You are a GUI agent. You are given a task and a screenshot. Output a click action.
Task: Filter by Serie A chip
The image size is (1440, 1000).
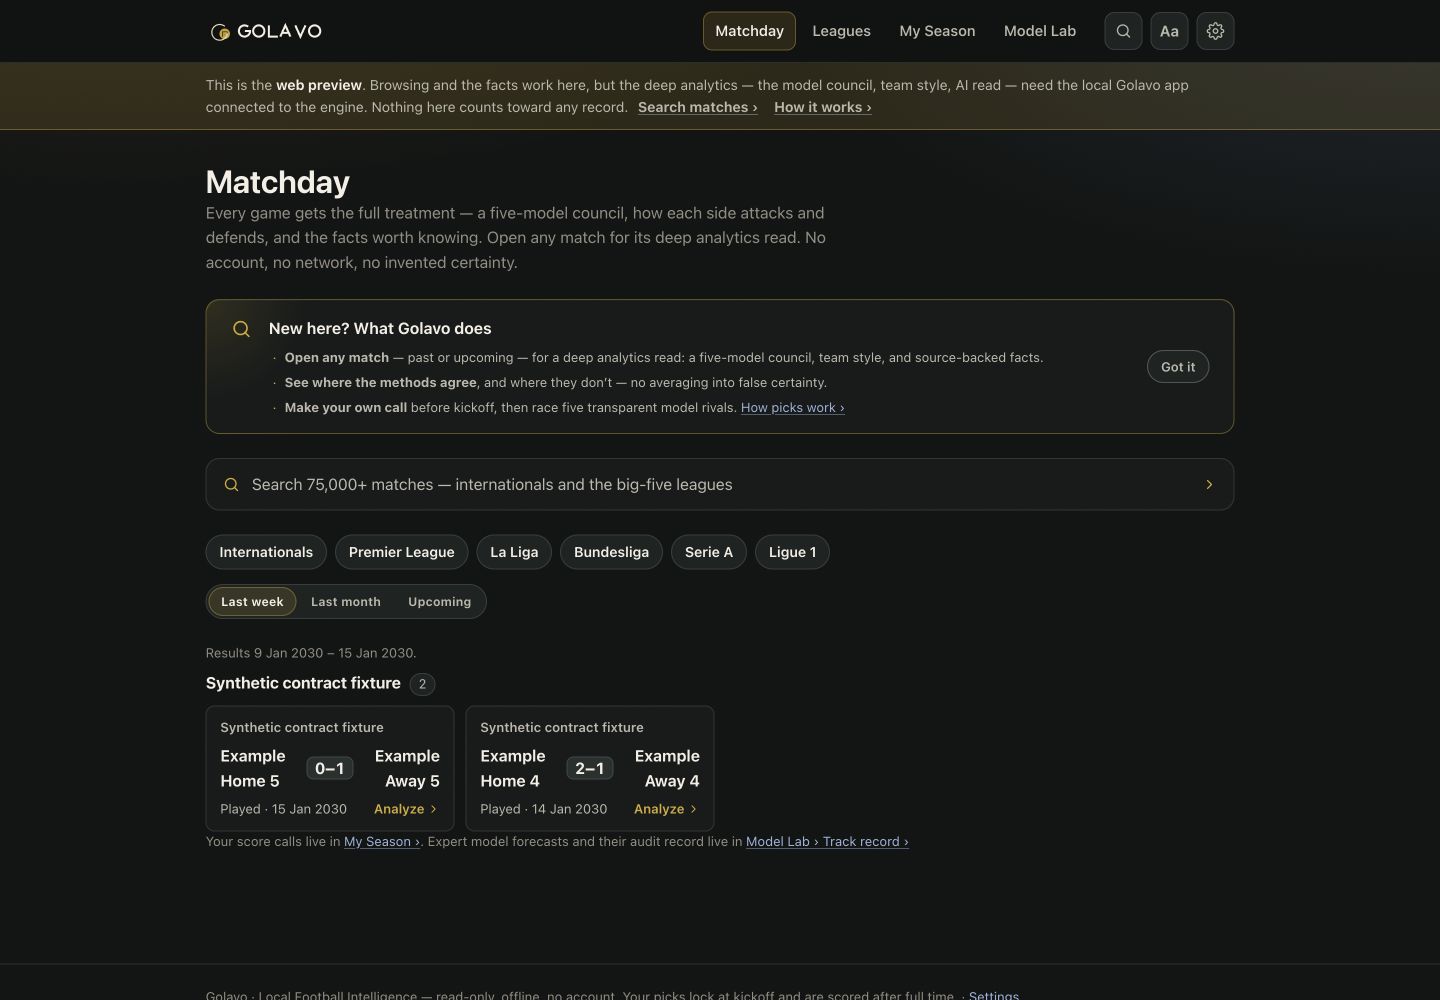coord(709,552)
